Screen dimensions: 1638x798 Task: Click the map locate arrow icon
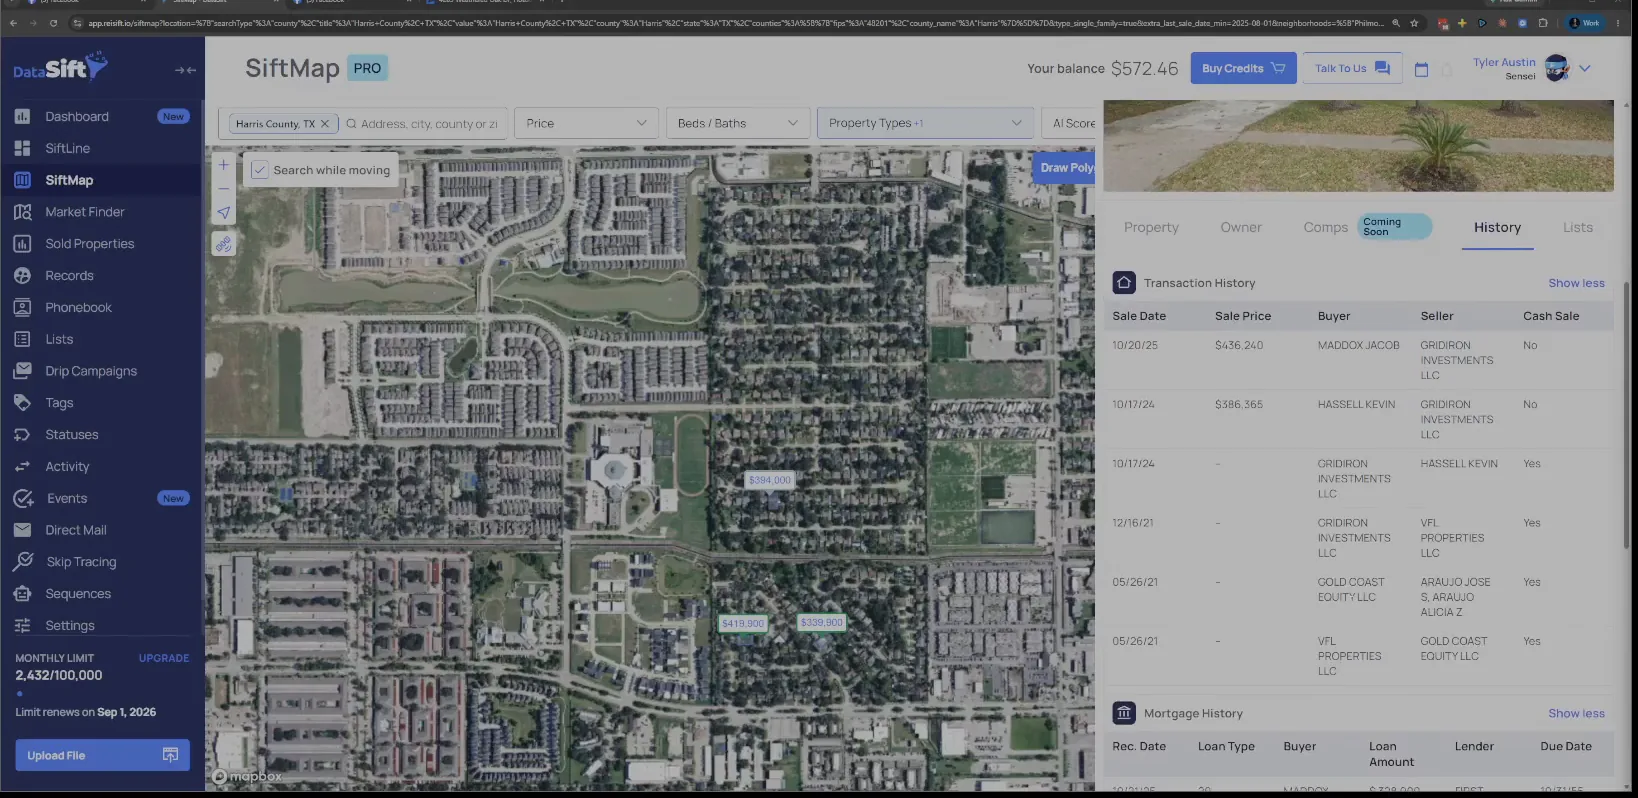click(224, 212)
